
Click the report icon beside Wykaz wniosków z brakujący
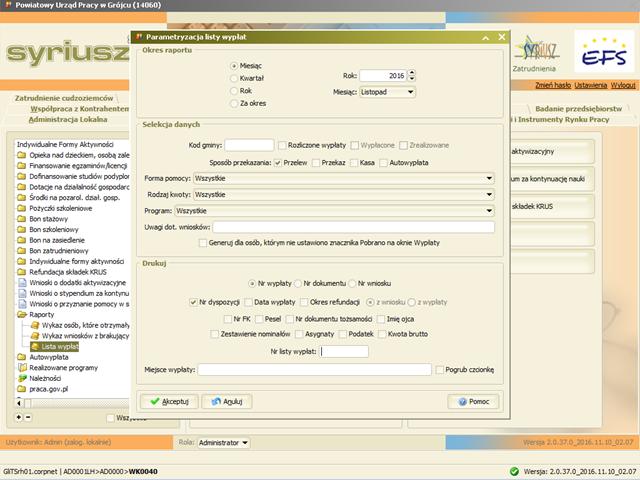(x=35, y=336)
